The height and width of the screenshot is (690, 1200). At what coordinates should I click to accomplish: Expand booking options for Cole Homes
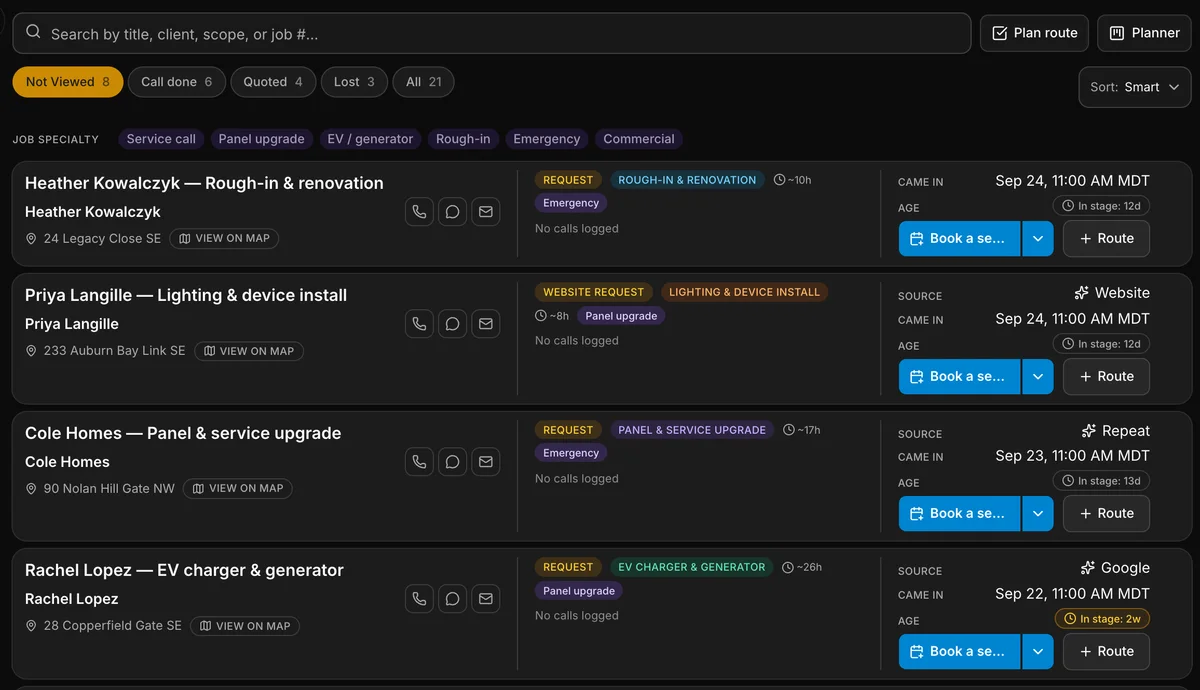[x=1037, y=514]
